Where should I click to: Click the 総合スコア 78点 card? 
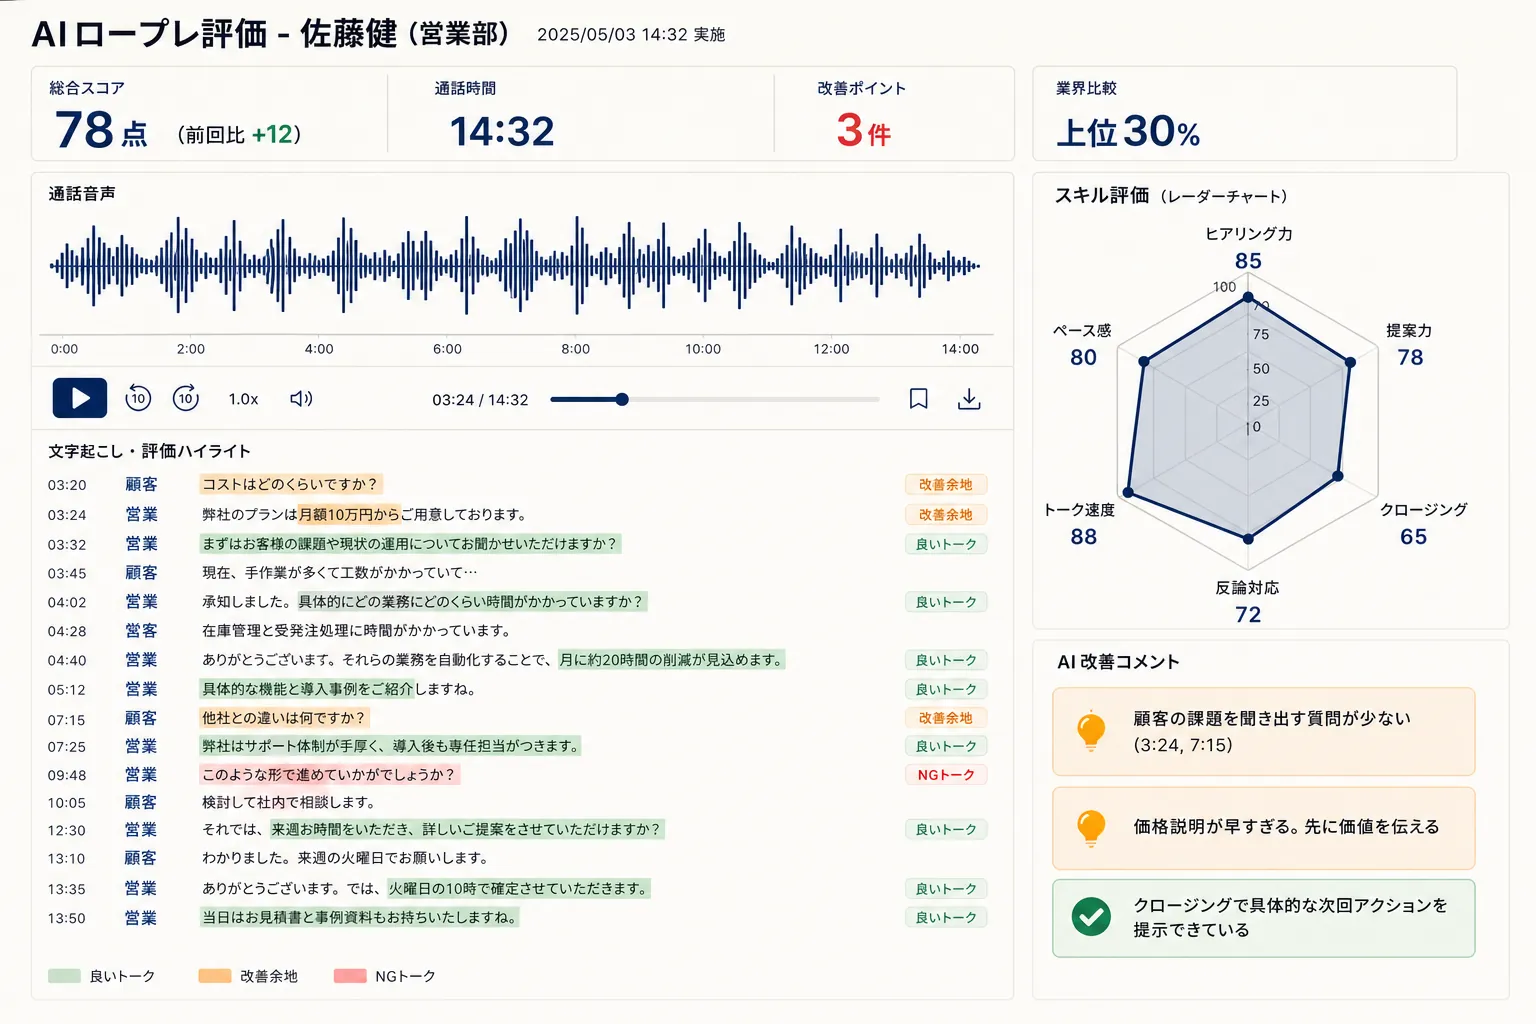(209, 114)
